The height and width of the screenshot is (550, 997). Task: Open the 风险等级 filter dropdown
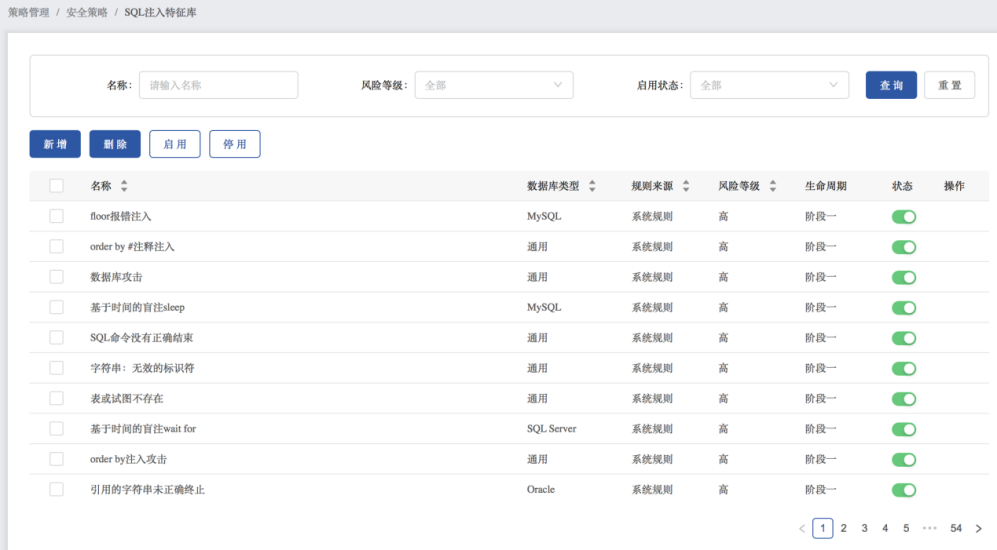(494, 85)
